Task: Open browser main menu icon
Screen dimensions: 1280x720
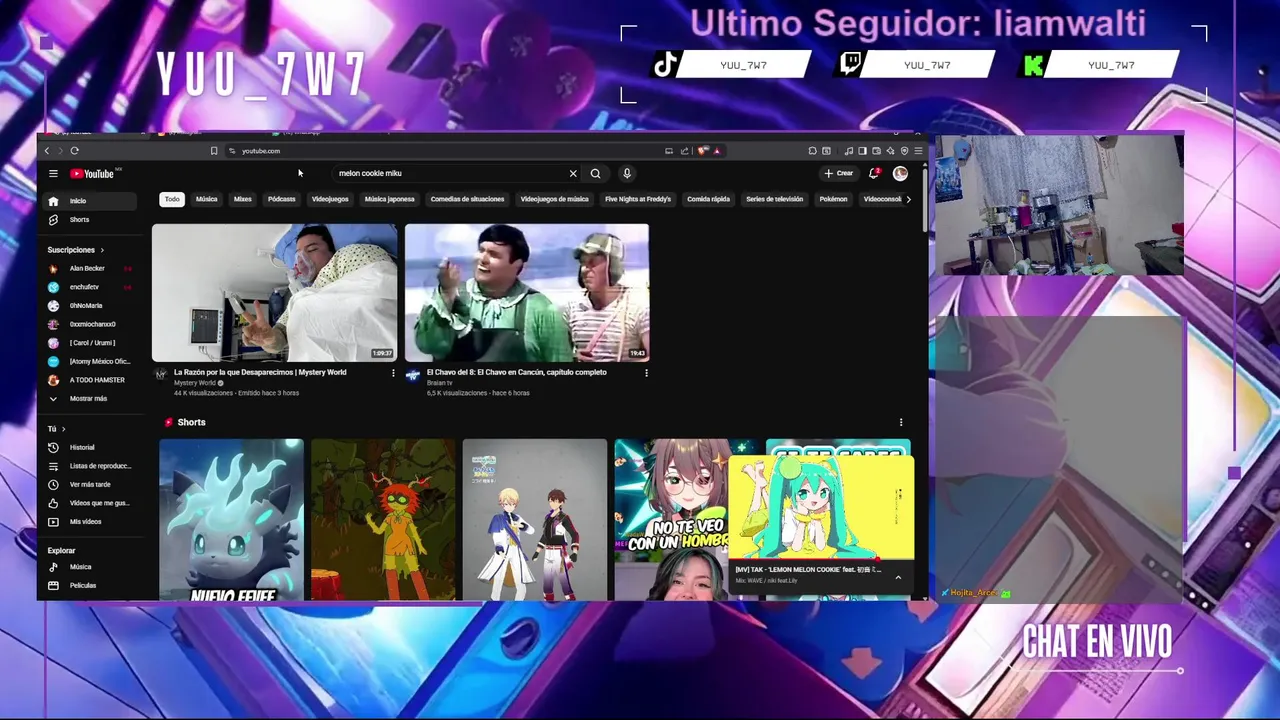Action: pyautogui.click(x=918, y=151)
